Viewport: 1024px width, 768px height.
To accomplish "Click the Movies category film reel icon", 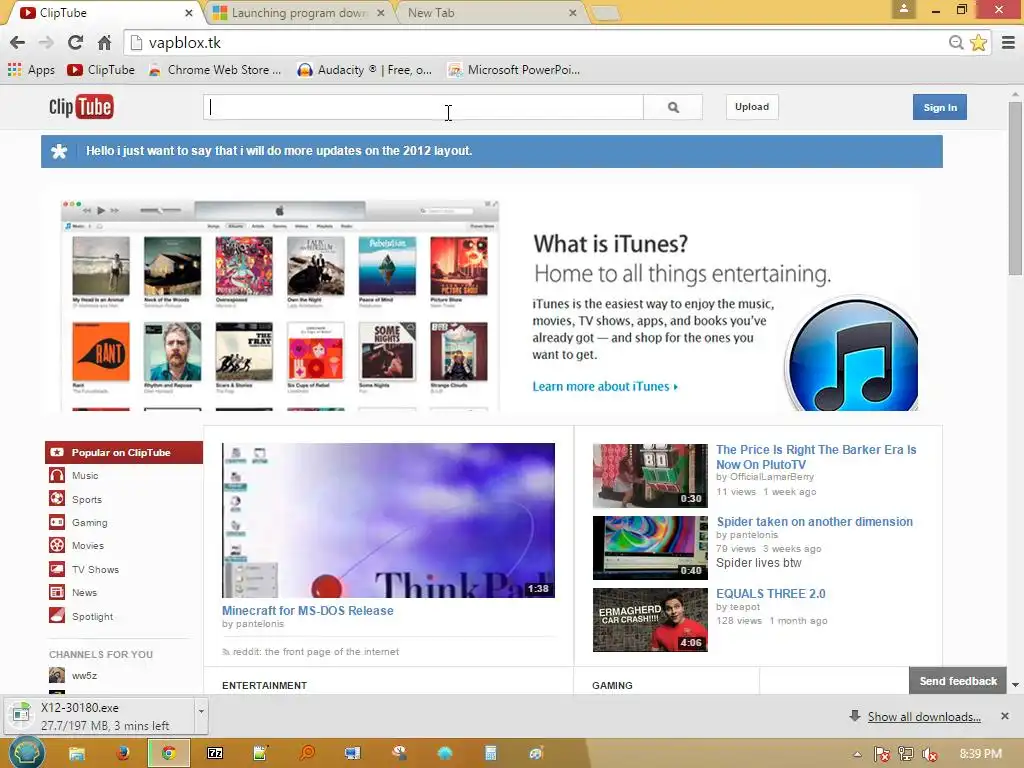I will 57,545.
